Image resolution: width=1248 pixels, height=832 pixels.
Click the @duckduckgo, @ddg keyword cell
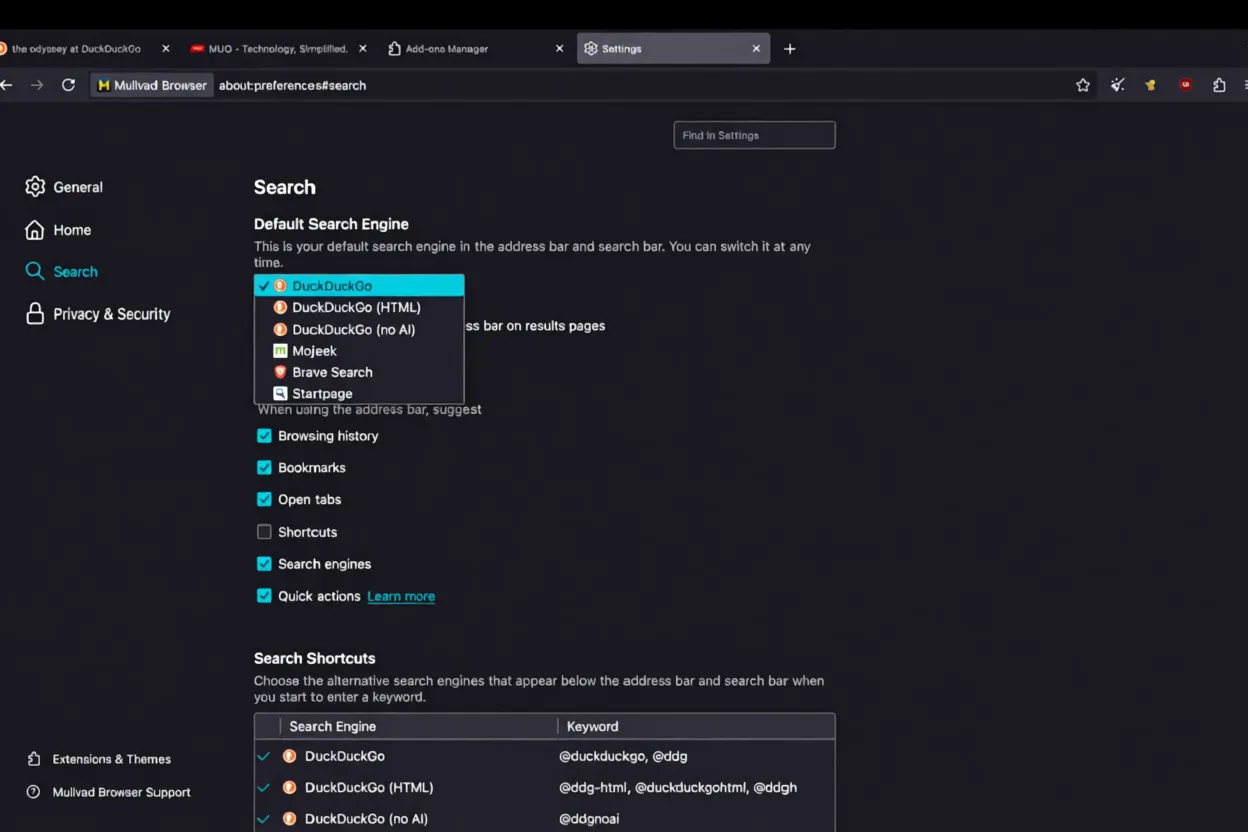point(623,756)
